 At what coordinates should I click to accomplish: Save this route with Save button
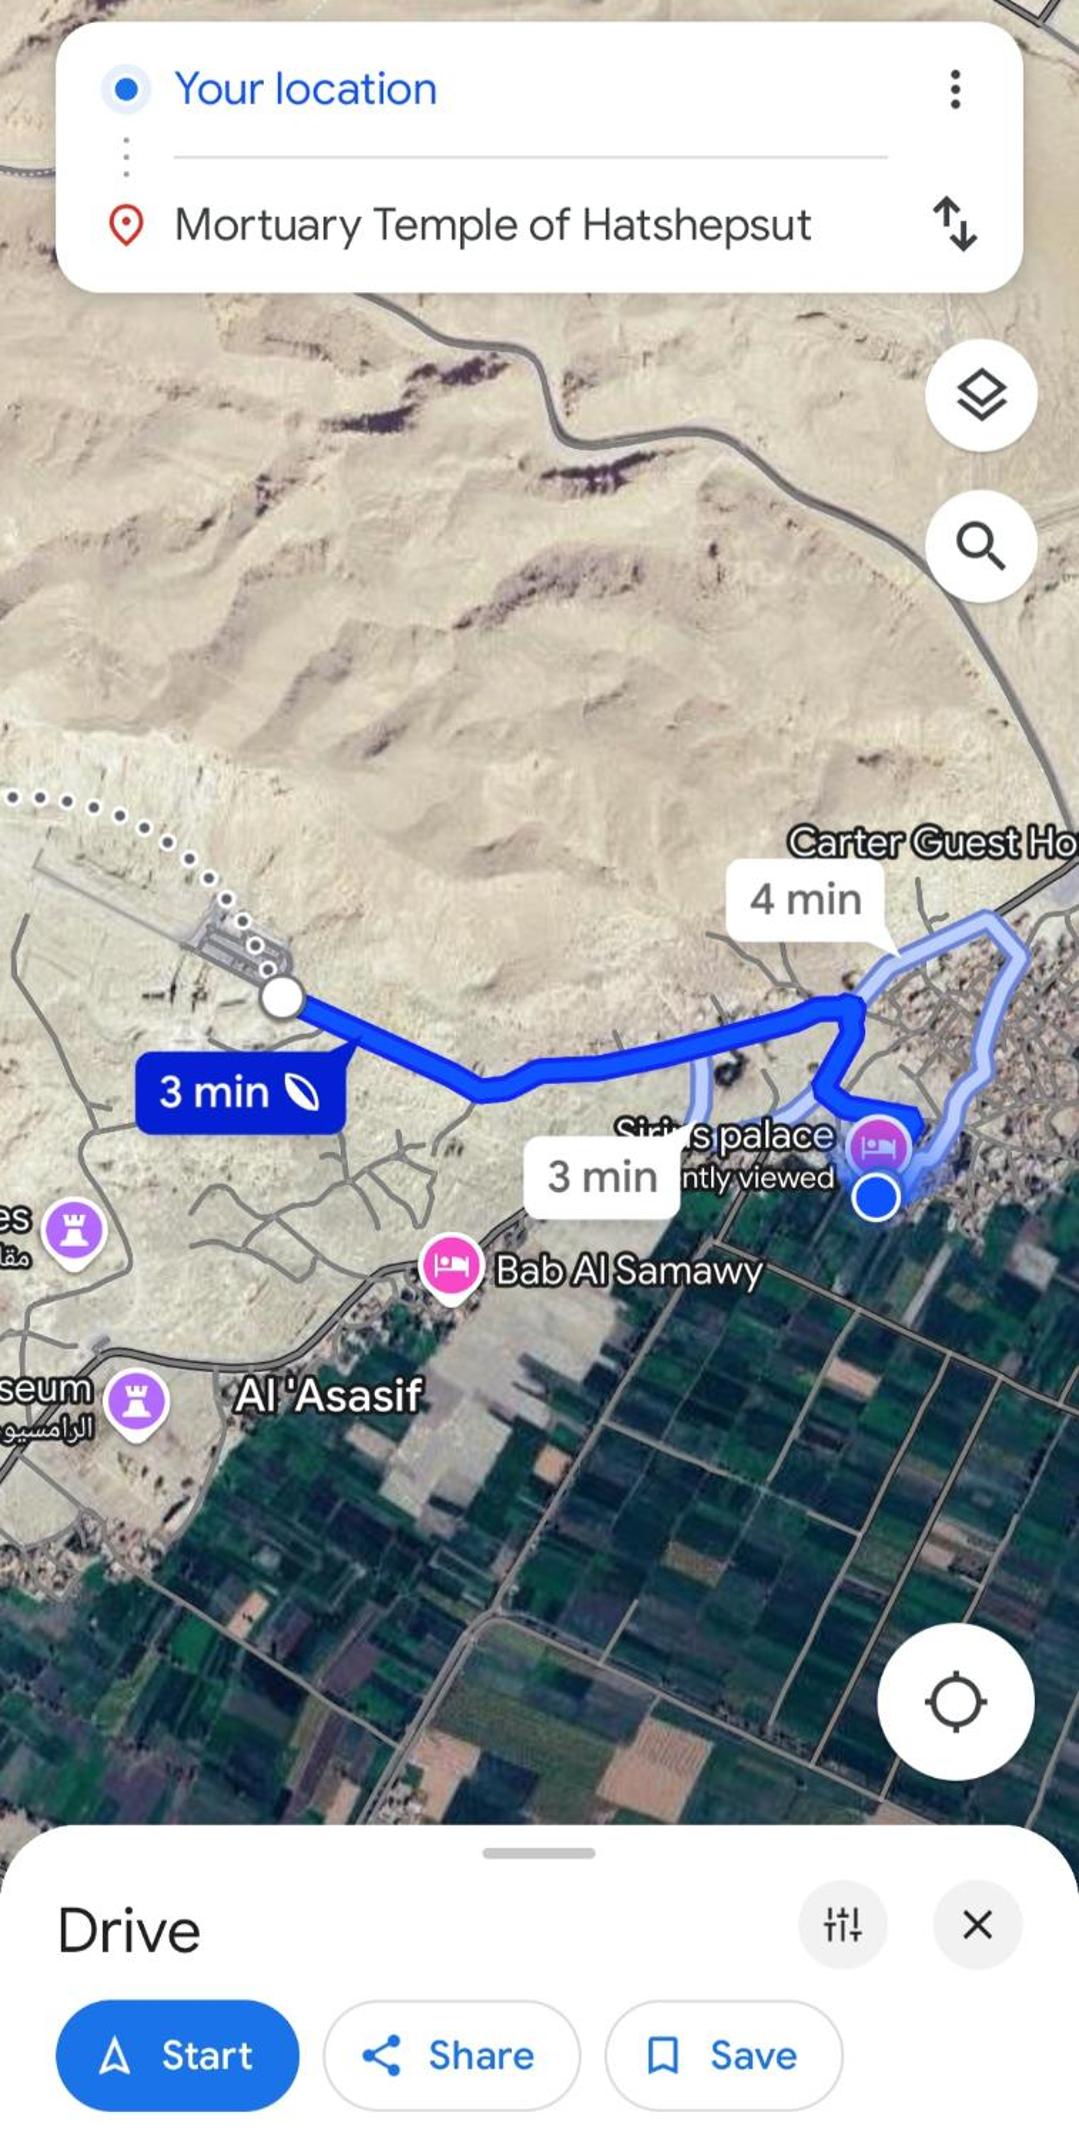(x=723, y=2055)
